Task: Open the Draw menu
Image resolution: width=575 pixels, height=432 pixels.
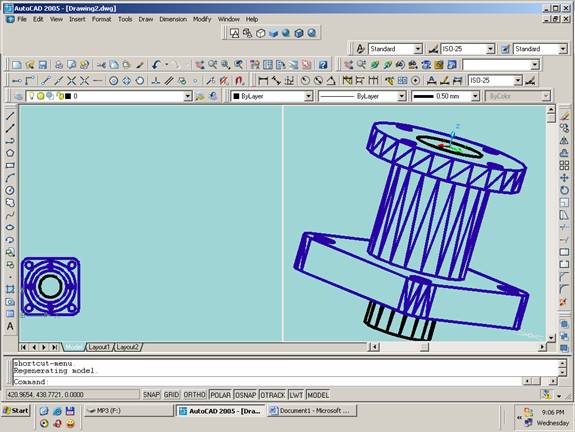Action: (146, 19)
